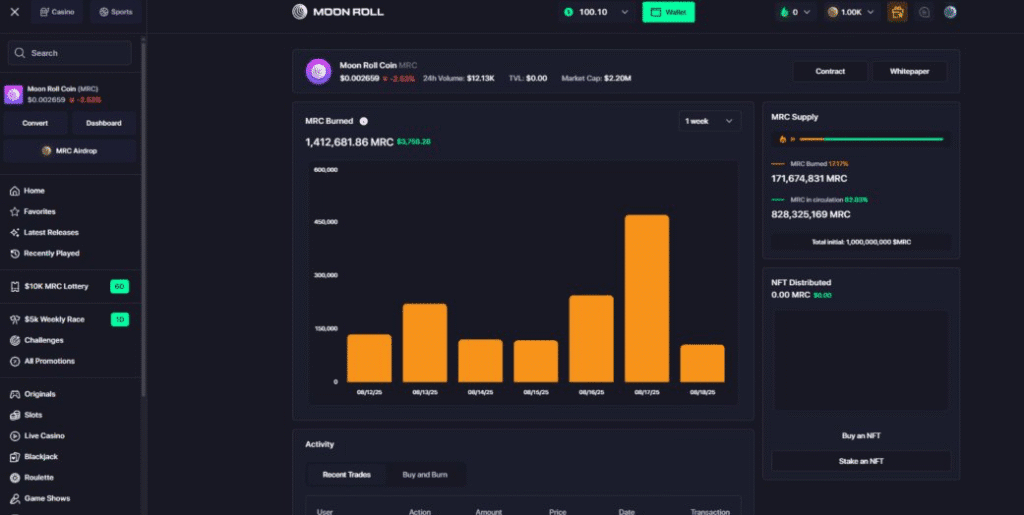The width and height of the screenshot is (1024, 515).
Task: Open the 1 week timeframe dropdown
Action: (709, 121)
